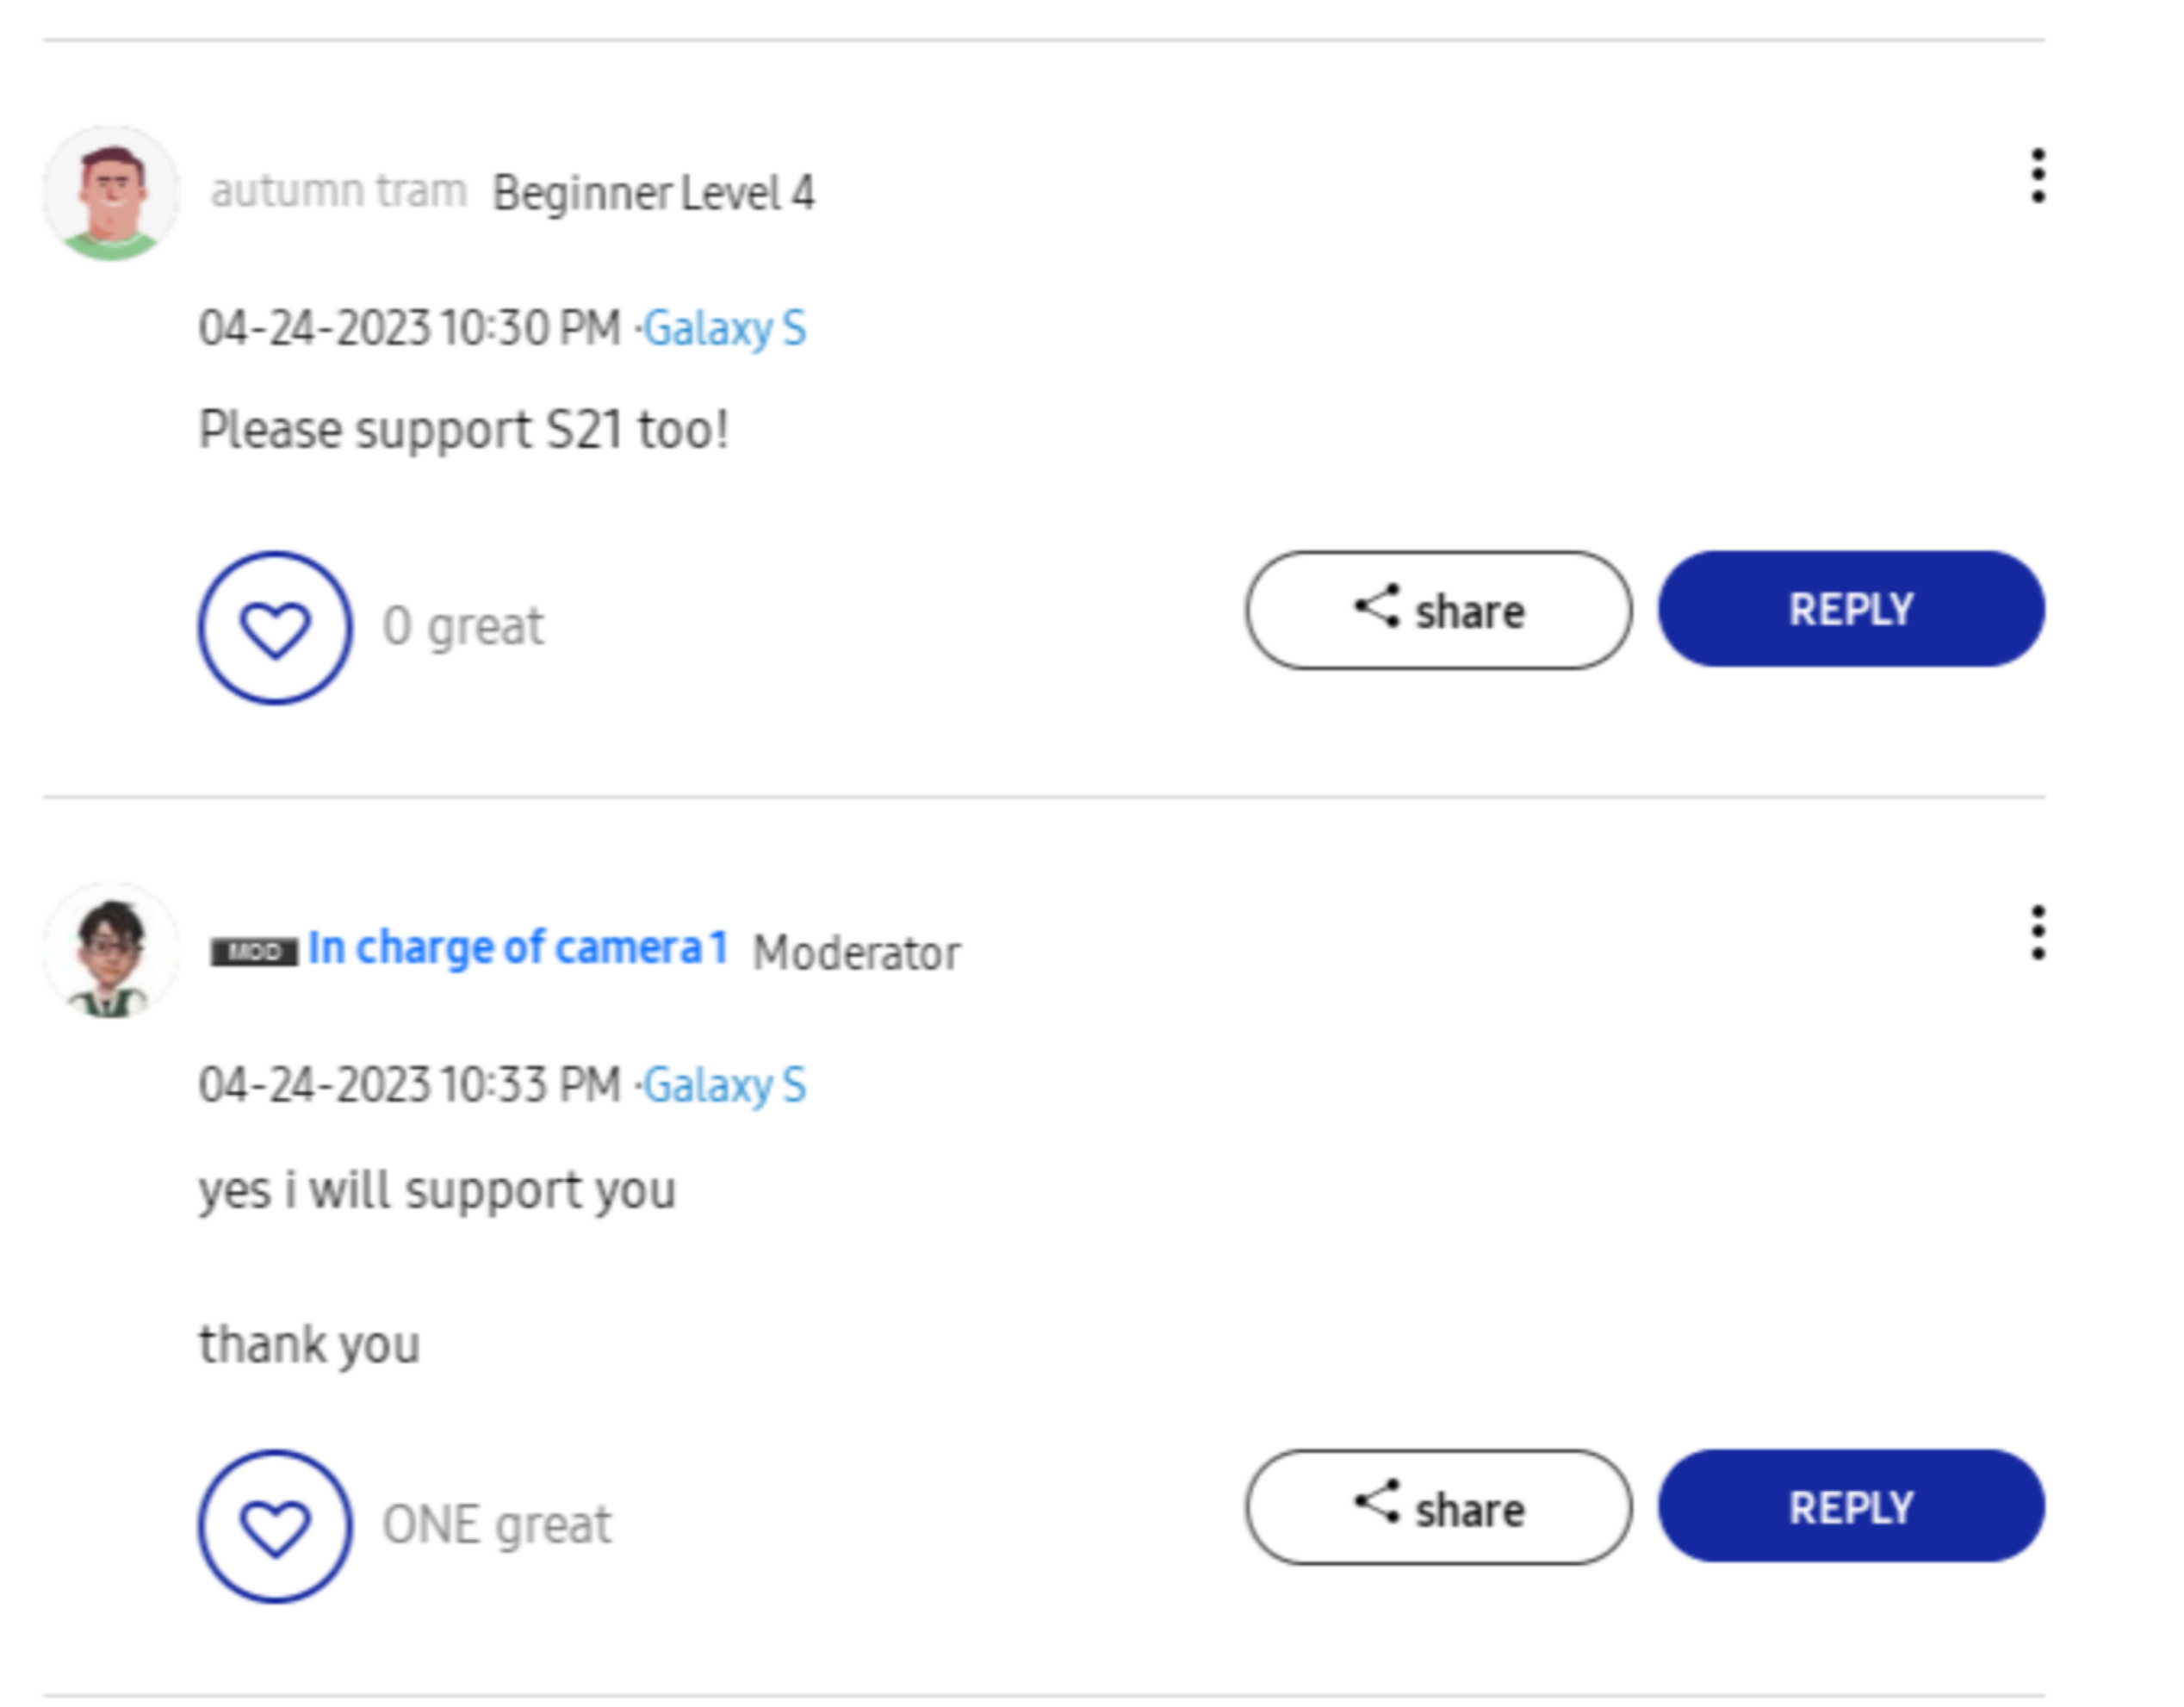
Task: Click the MOD badge icon
Action: tap(254, 951)
